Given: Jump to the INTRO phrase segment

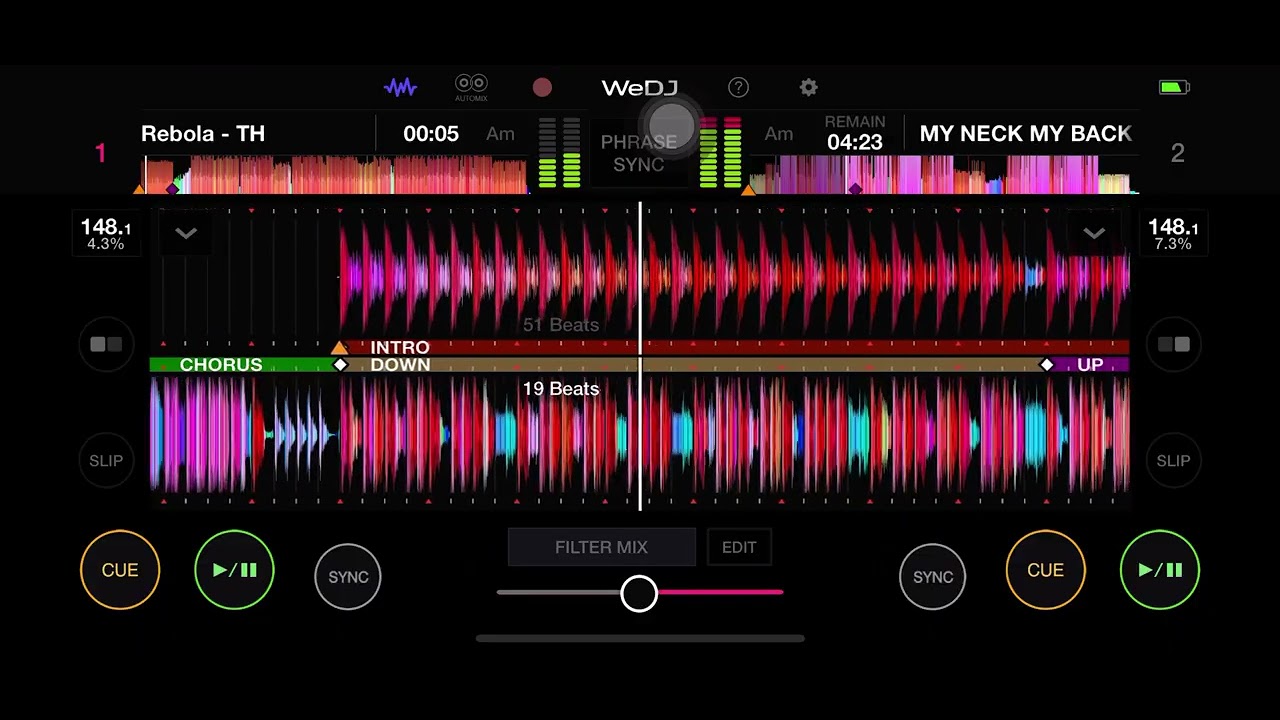Looking at the screenshot, I should click(735, 347).
